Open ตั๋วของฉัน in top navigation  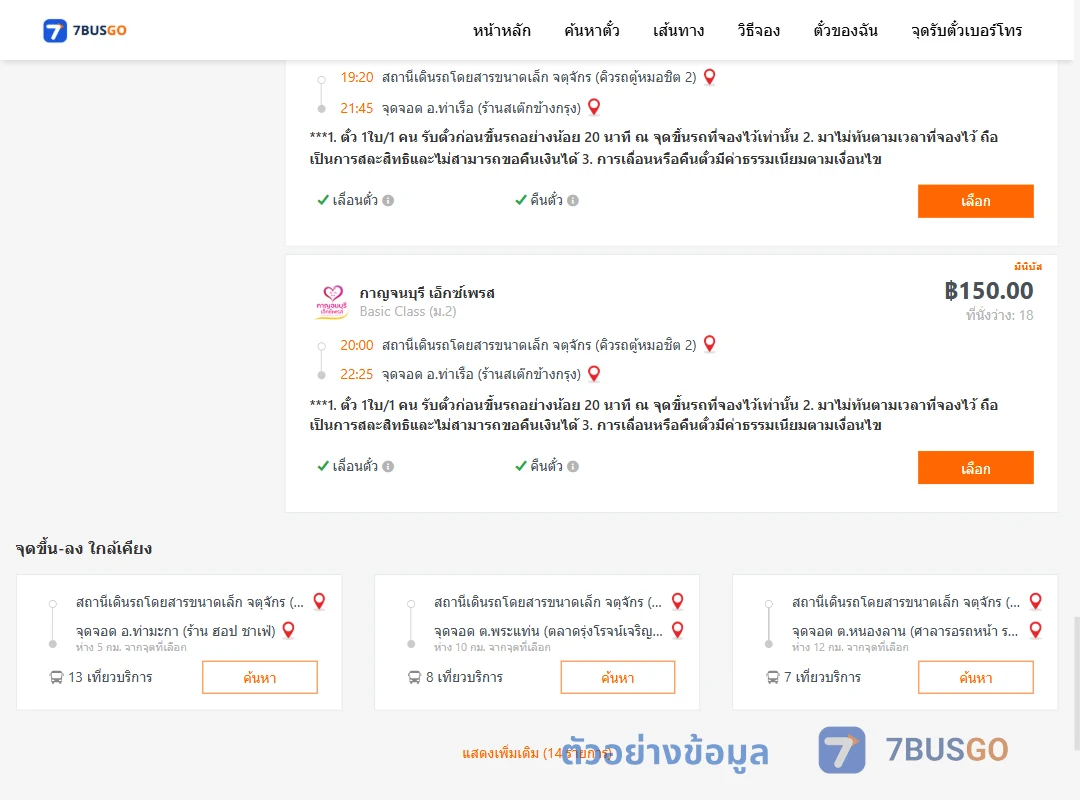845,31
